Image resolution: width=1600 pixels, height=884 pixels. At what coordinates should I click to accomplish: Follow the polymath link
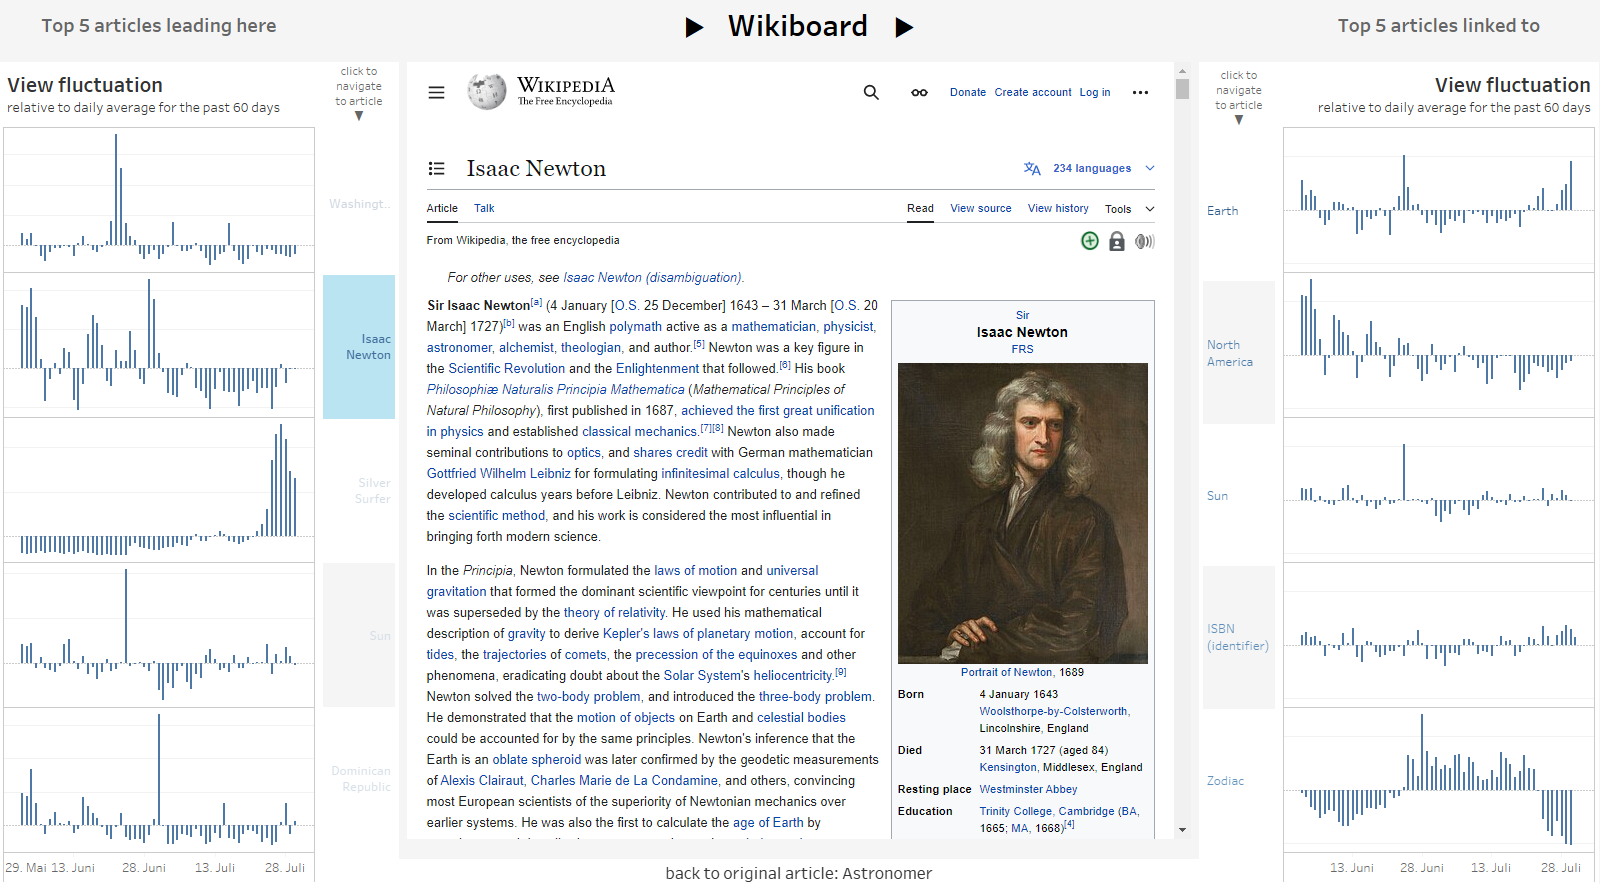[x=635, y=327]
